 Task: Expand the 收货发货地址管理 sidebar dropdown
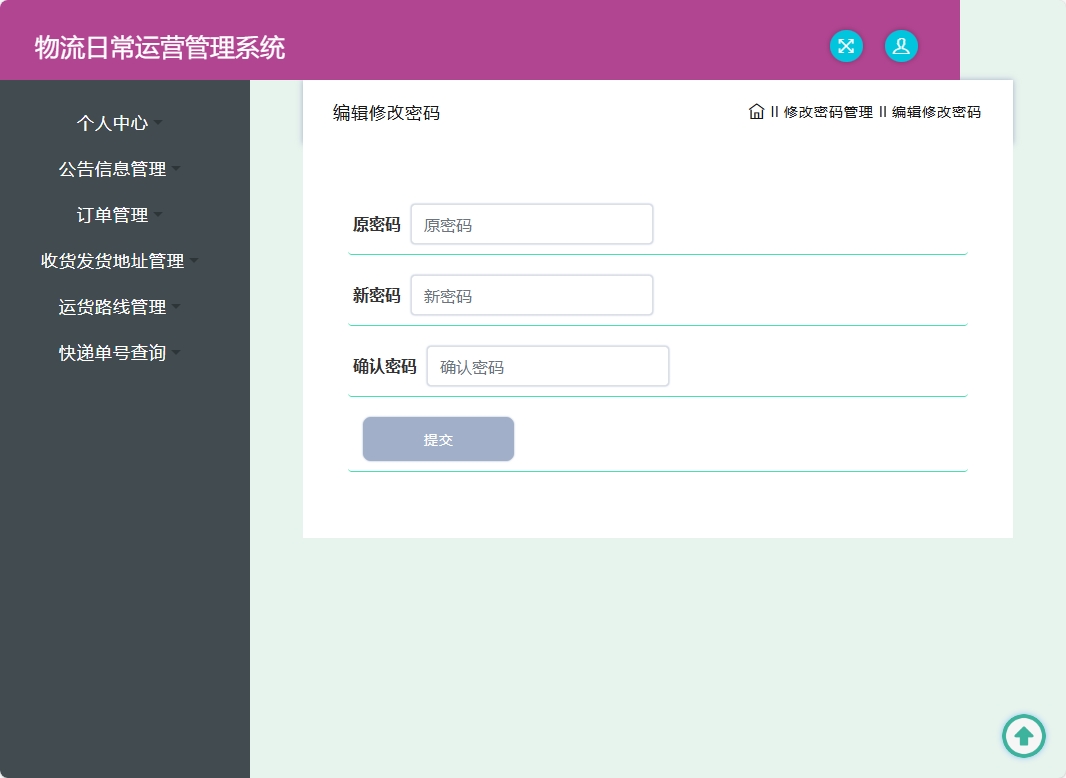[x=193, y=260]
